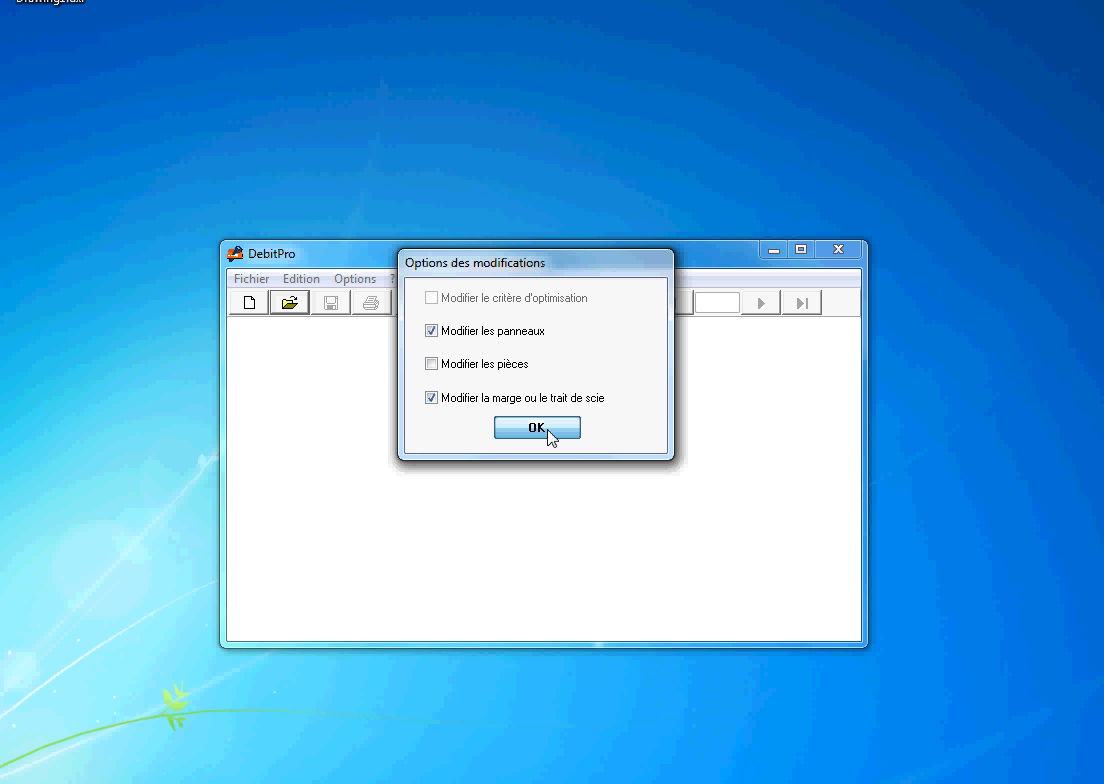Click the DebitPro application icon in title bar
Screen dimensions: 1104x784
235,253
